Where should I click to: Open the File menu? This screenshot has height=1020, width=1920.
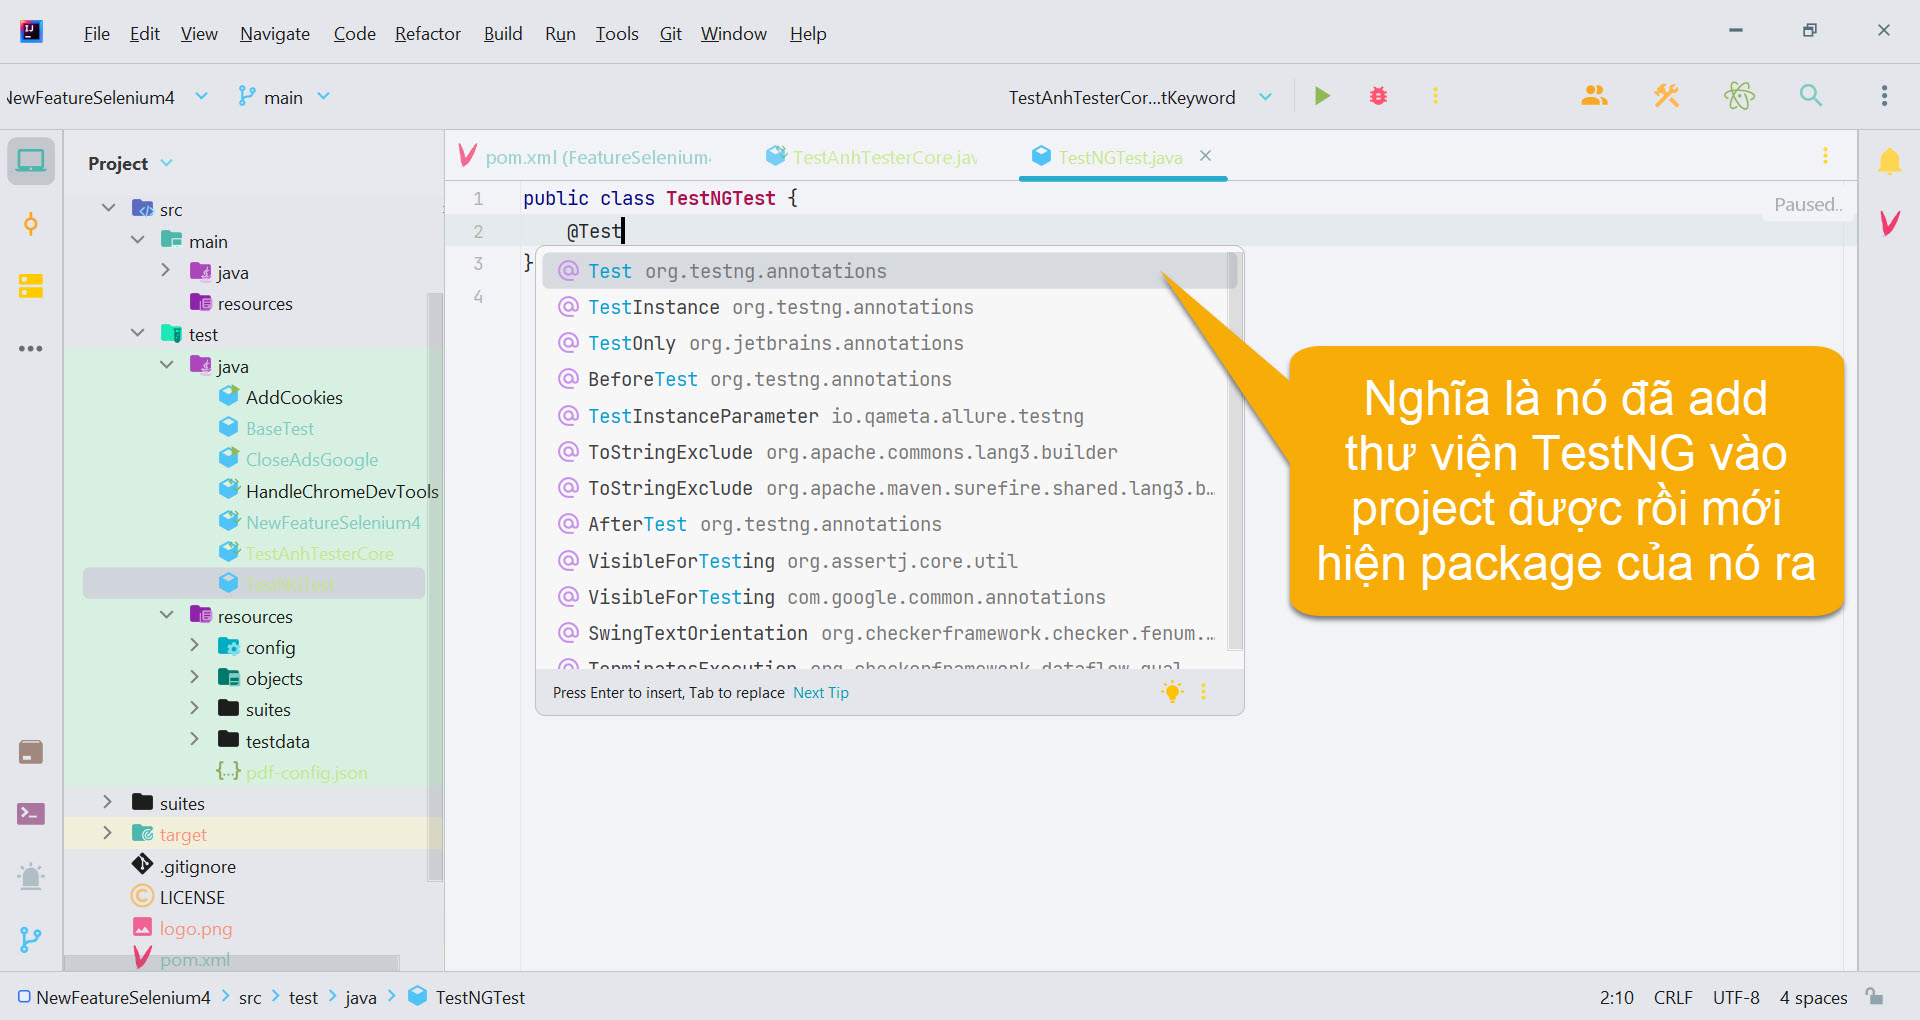click(x=97, y=33)
